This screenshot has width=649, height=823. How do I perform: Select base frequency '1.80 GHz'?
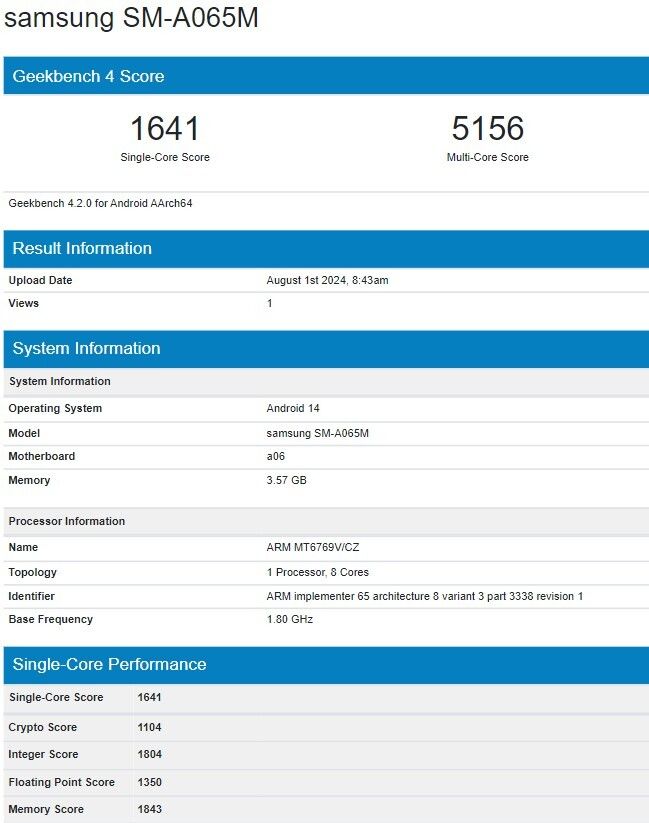pyautogui.click(x=290, y=619)
